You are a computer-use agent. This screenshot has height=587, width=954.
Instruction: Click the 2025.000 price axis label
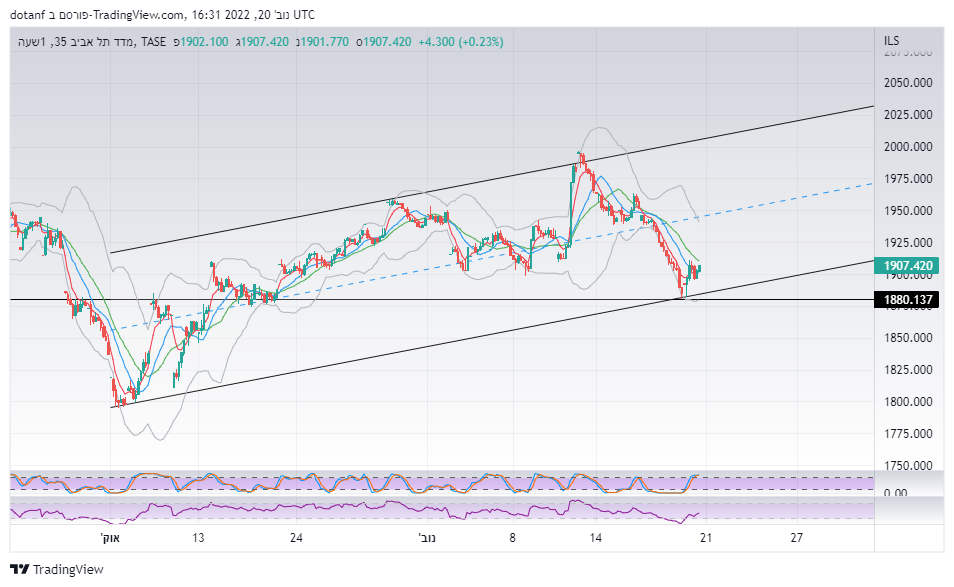pyautogui.click(x=908, y=114)
